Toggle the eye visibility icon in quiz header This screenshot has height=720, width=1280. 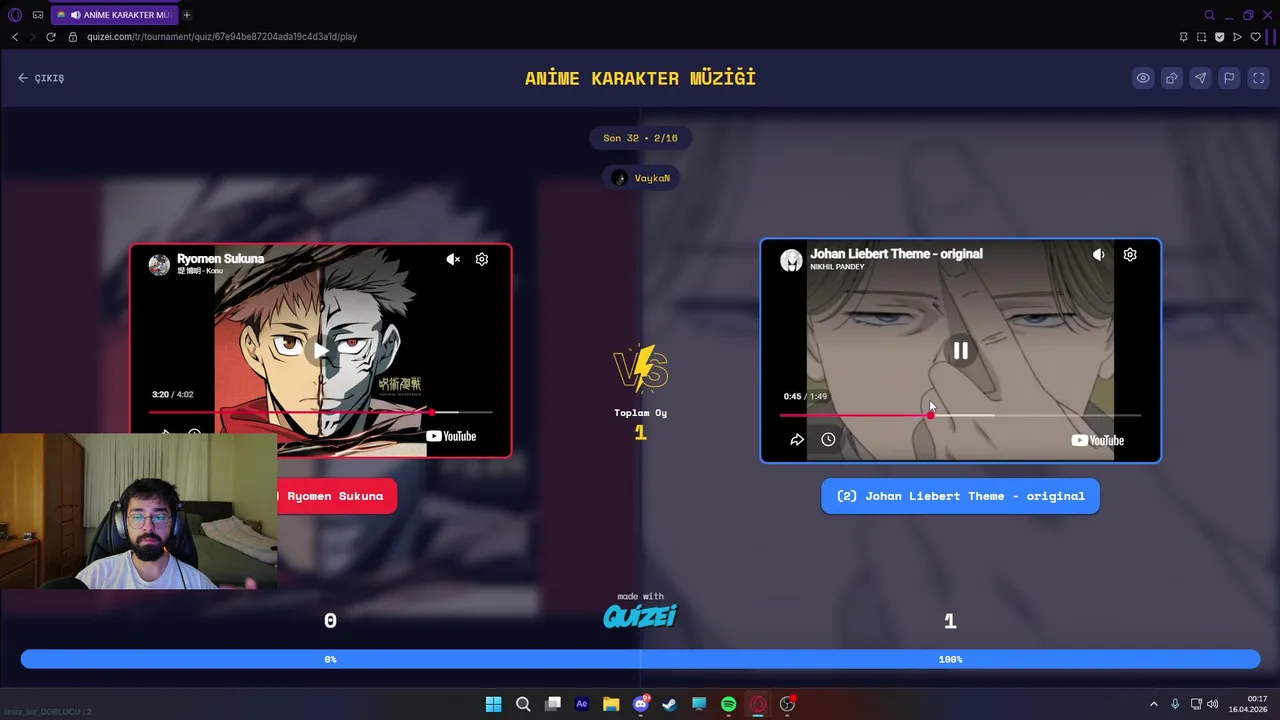click(1143, 78)
